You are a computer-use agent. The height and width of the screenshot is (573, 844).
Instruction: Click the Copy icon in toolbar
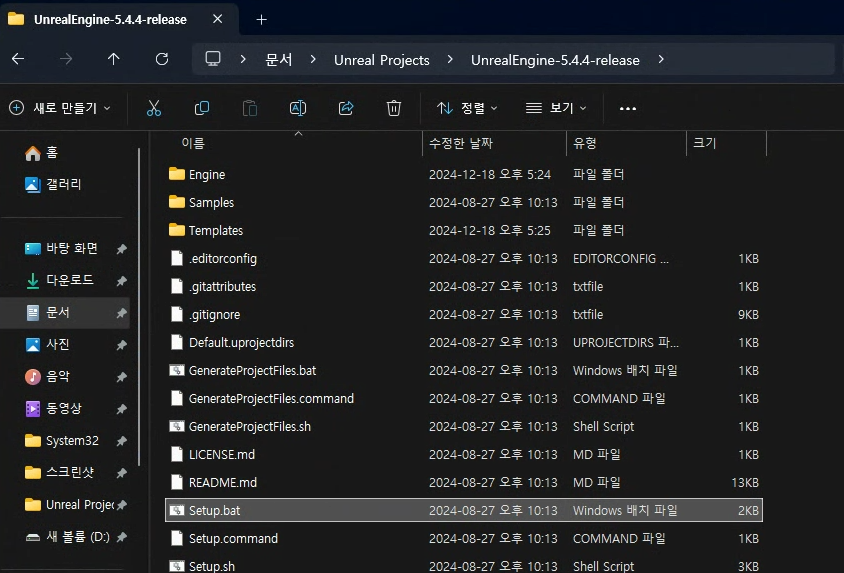[202, 108]
